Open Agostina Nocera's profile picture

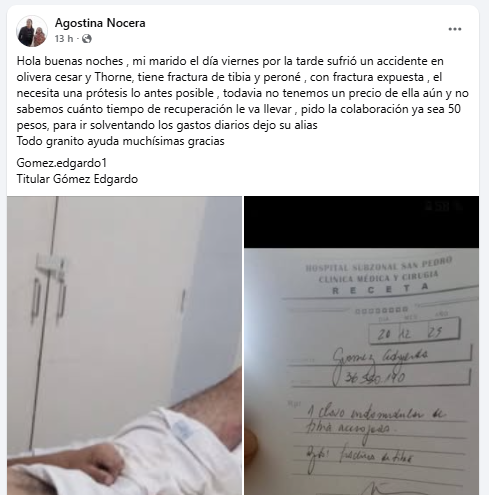point(32,31)
